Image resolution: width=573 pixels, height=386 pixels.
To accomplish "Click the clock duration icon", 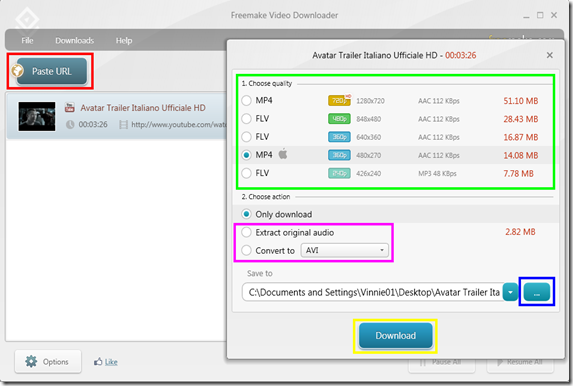I will [70, 125].
